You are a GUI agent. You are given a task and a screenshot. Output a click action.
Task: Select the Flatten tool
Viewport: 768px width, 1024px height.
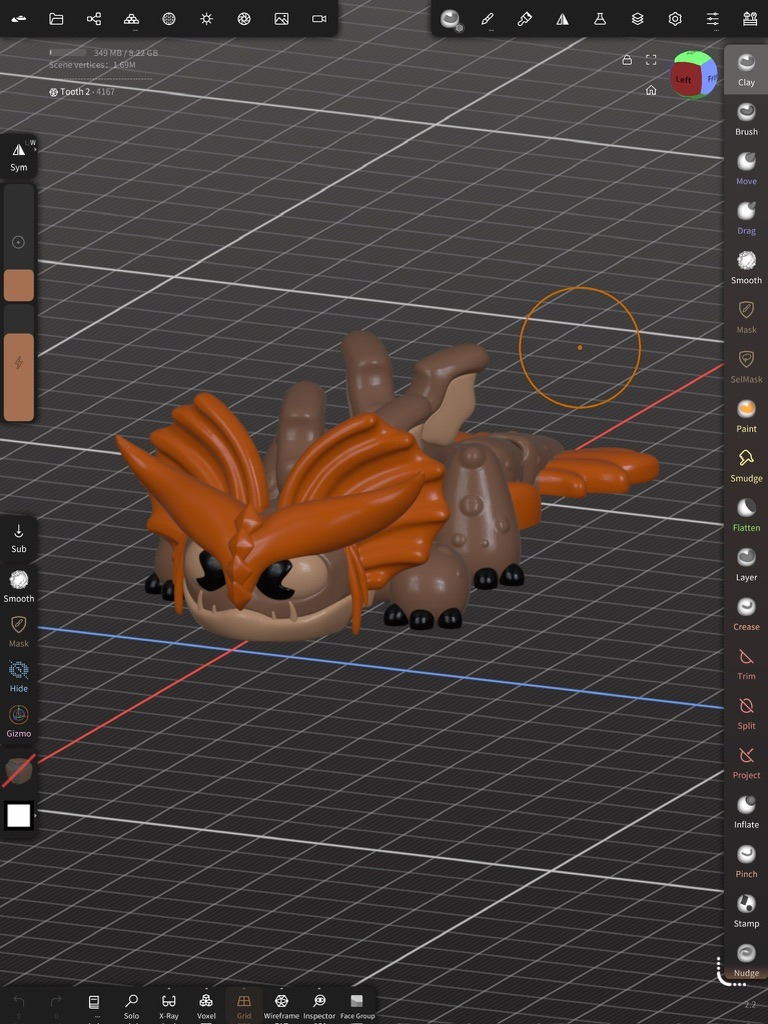click(x=746, y=516)
